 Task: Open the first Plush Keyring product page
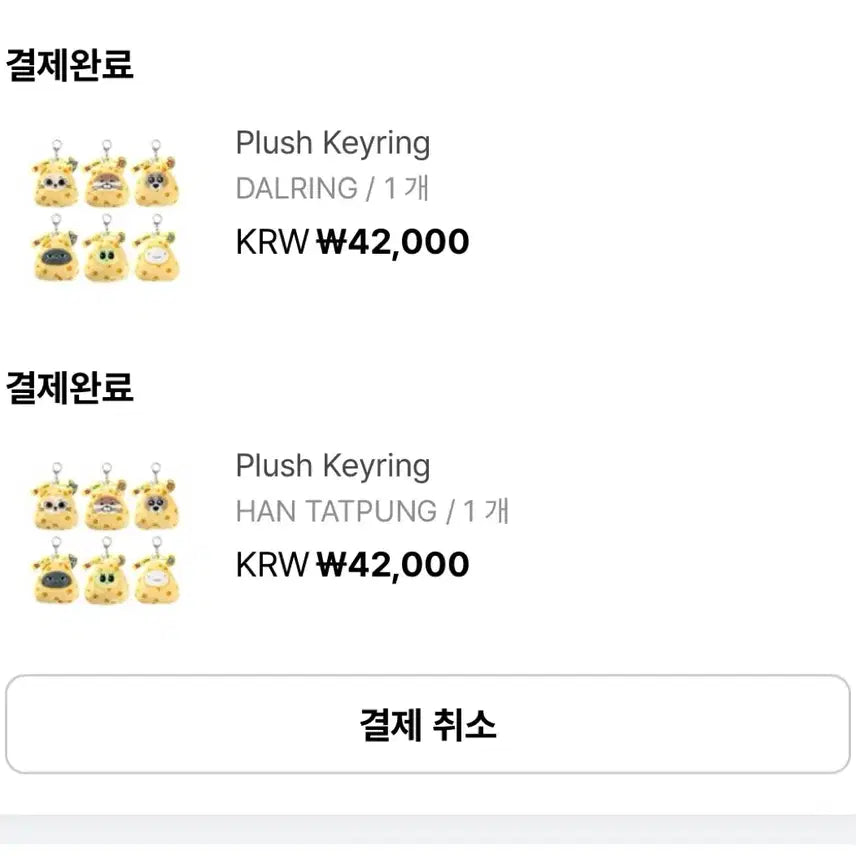pyautogui.click(x=332, y=143)
